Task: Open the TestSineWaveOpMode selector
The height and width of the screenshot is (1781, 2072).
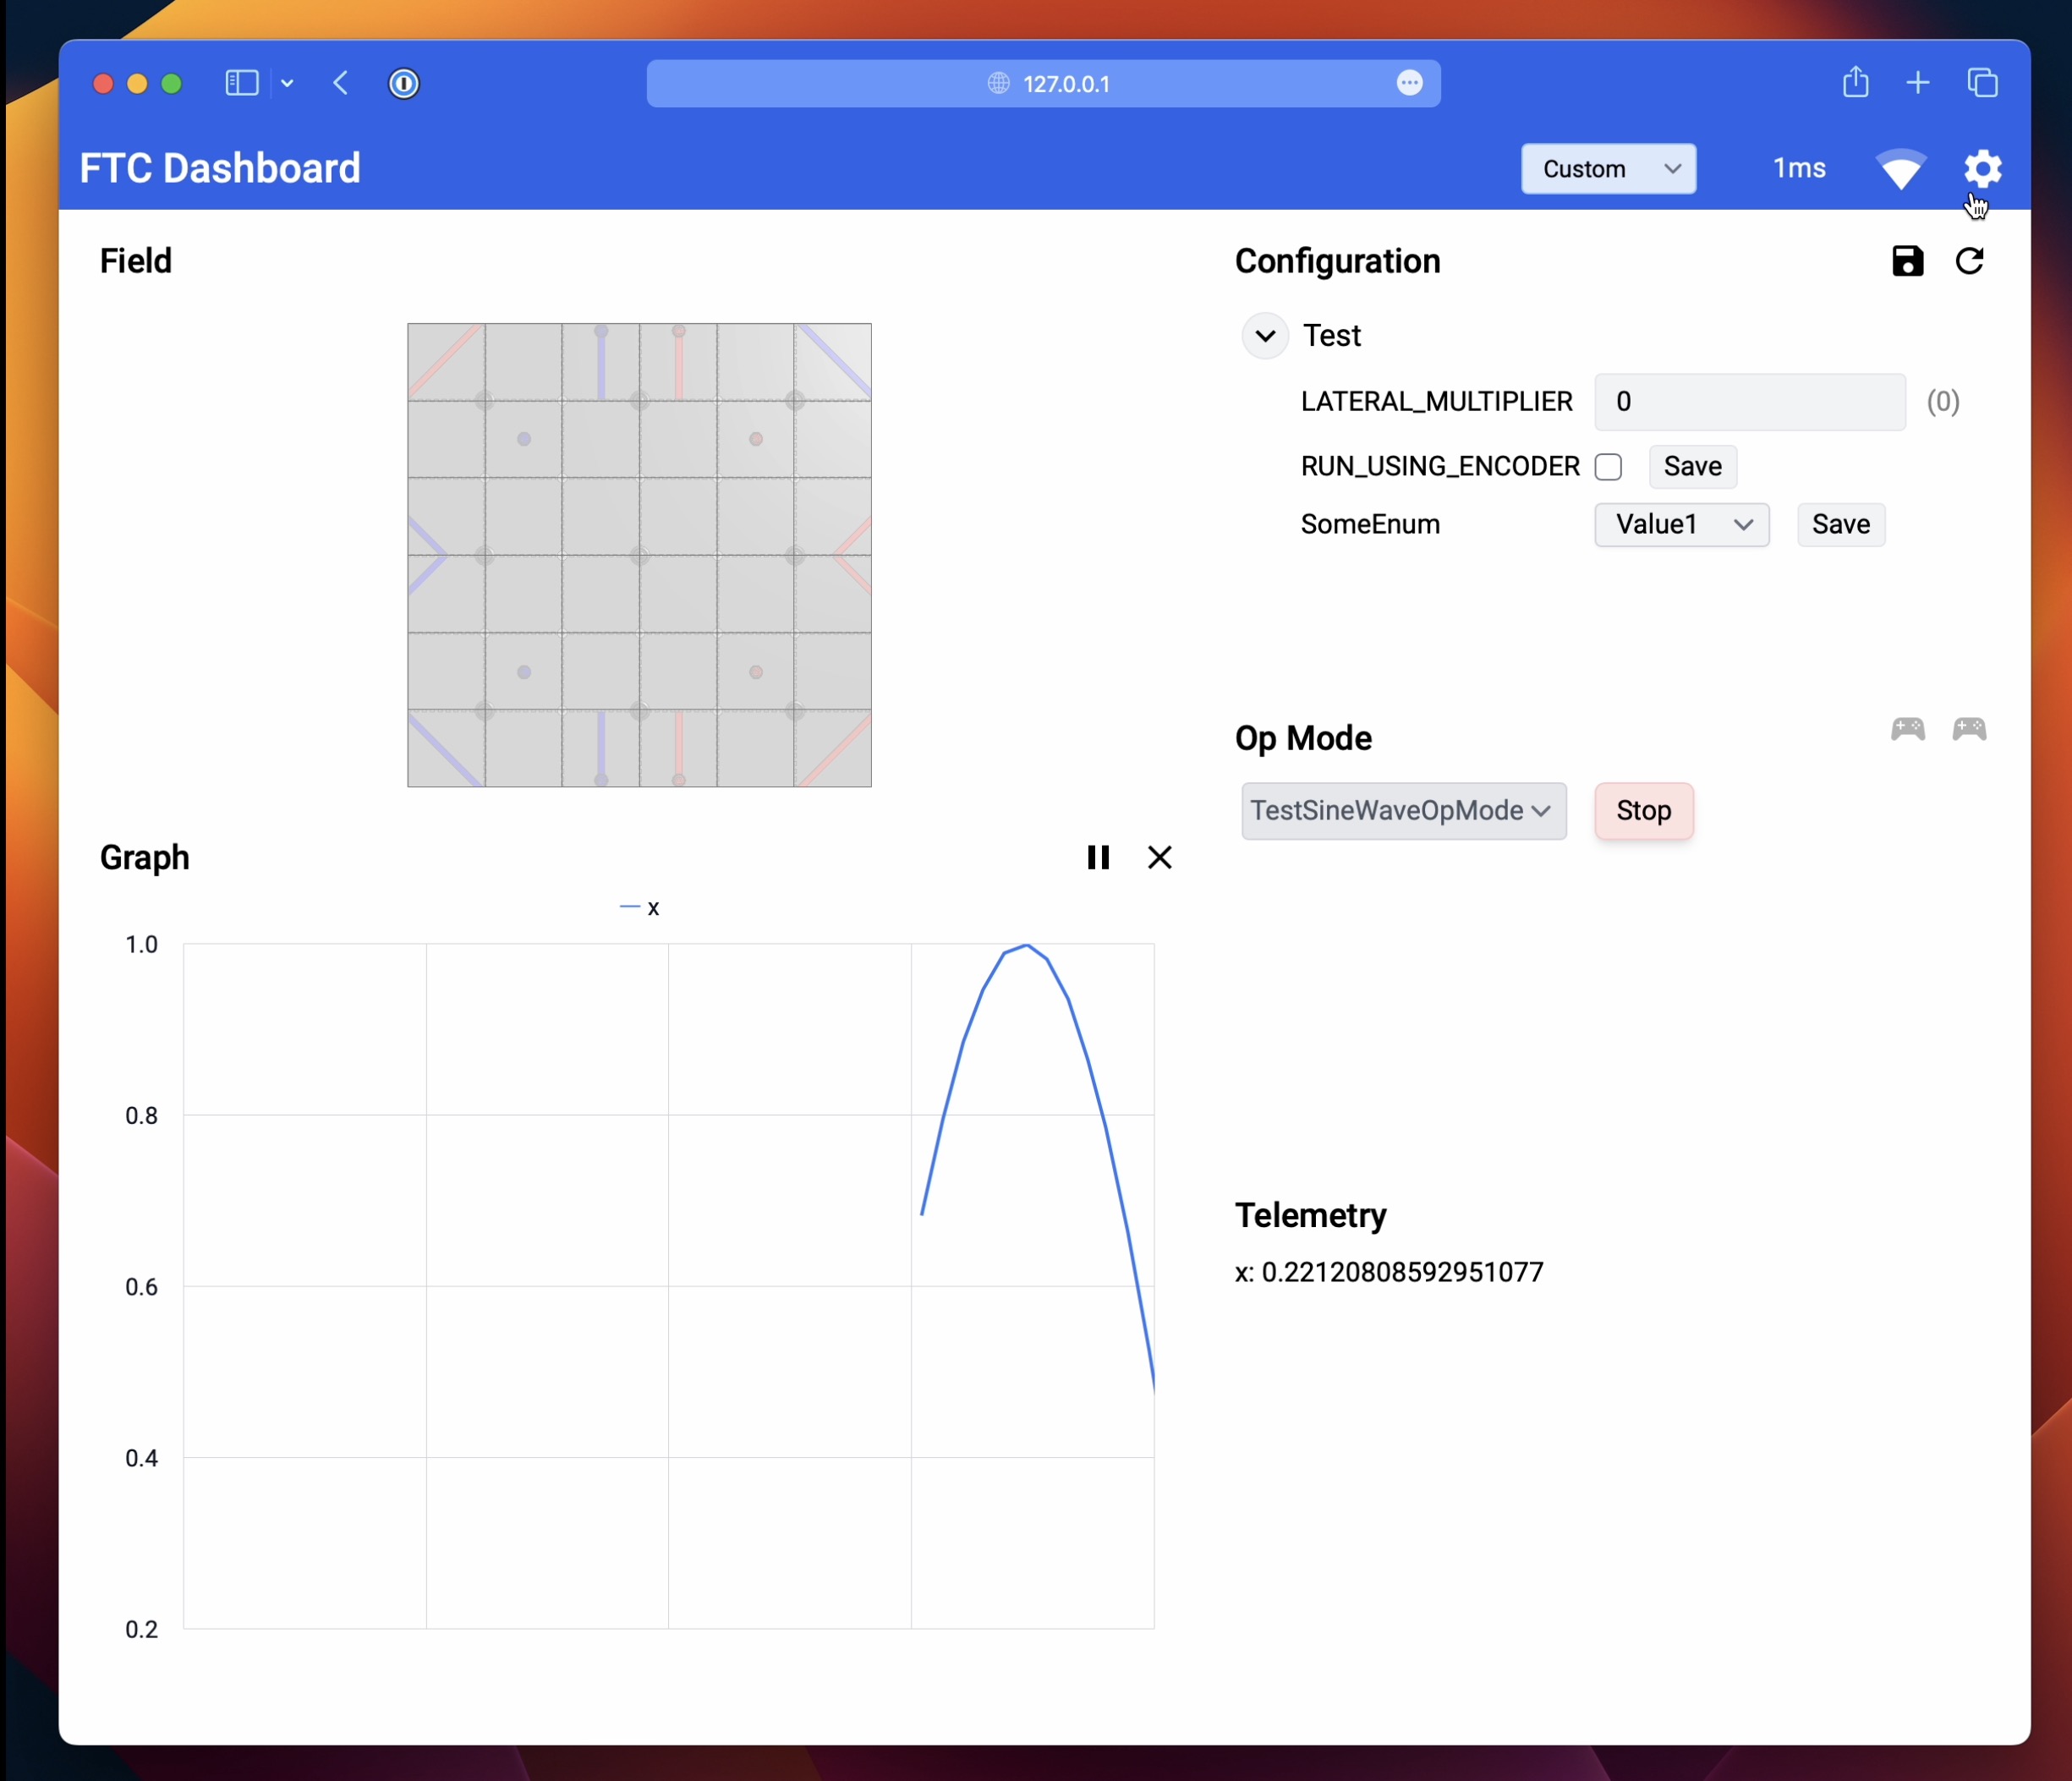Action: pyautogui.click(x=1403, y=811)
